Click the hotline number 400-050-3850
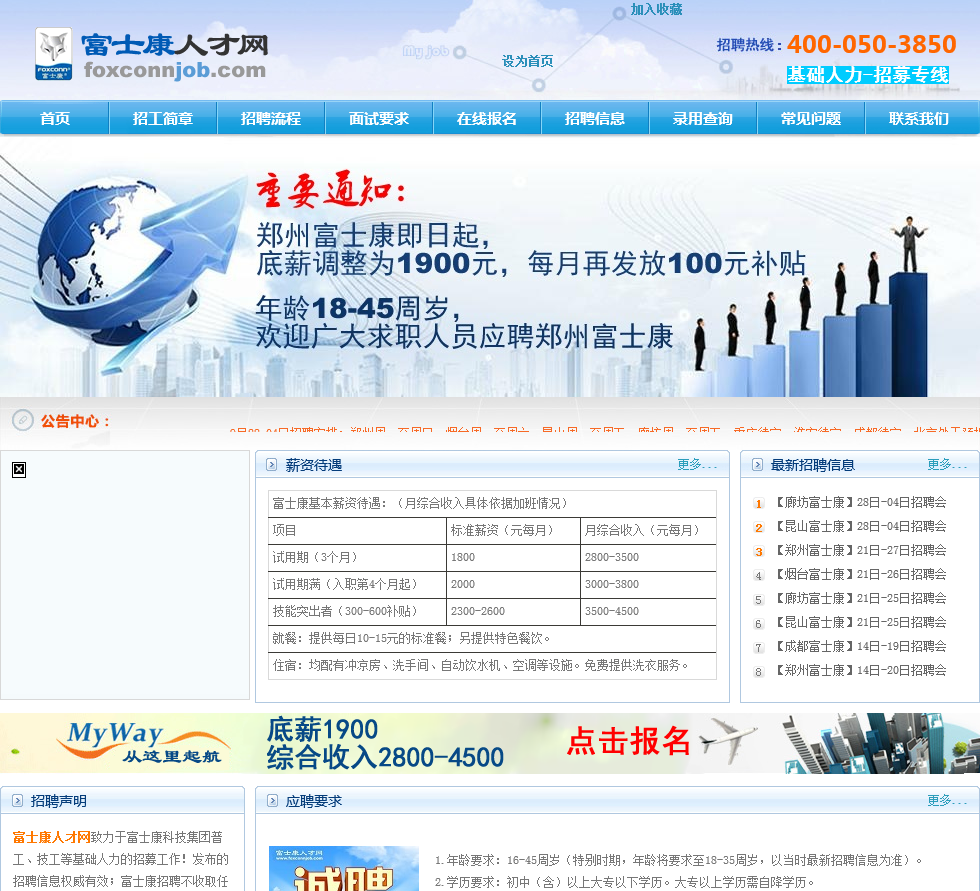Viewport: 980px width, 891px height. point(871,44)
